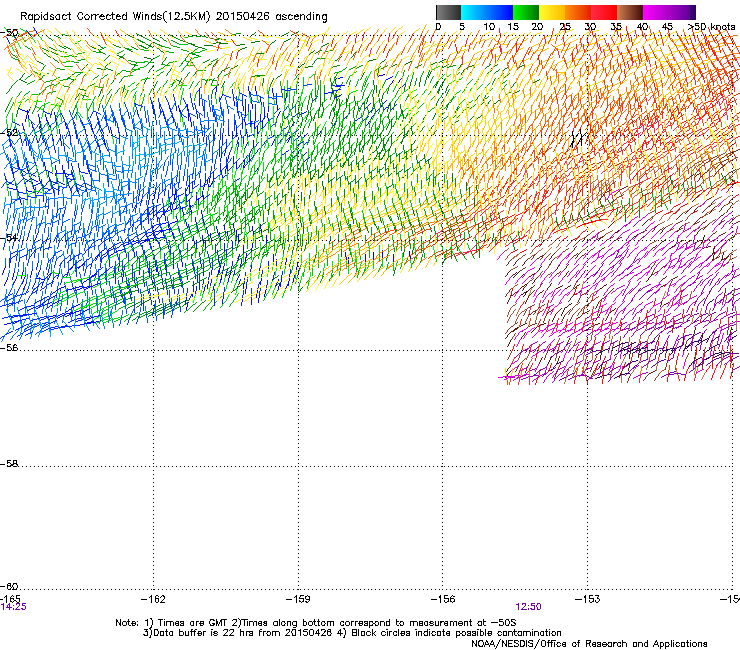Image resolution: width=740 pixels, height=650 pixels.
Task: Click the -165 longitude axis label
Action: (10, 599)
